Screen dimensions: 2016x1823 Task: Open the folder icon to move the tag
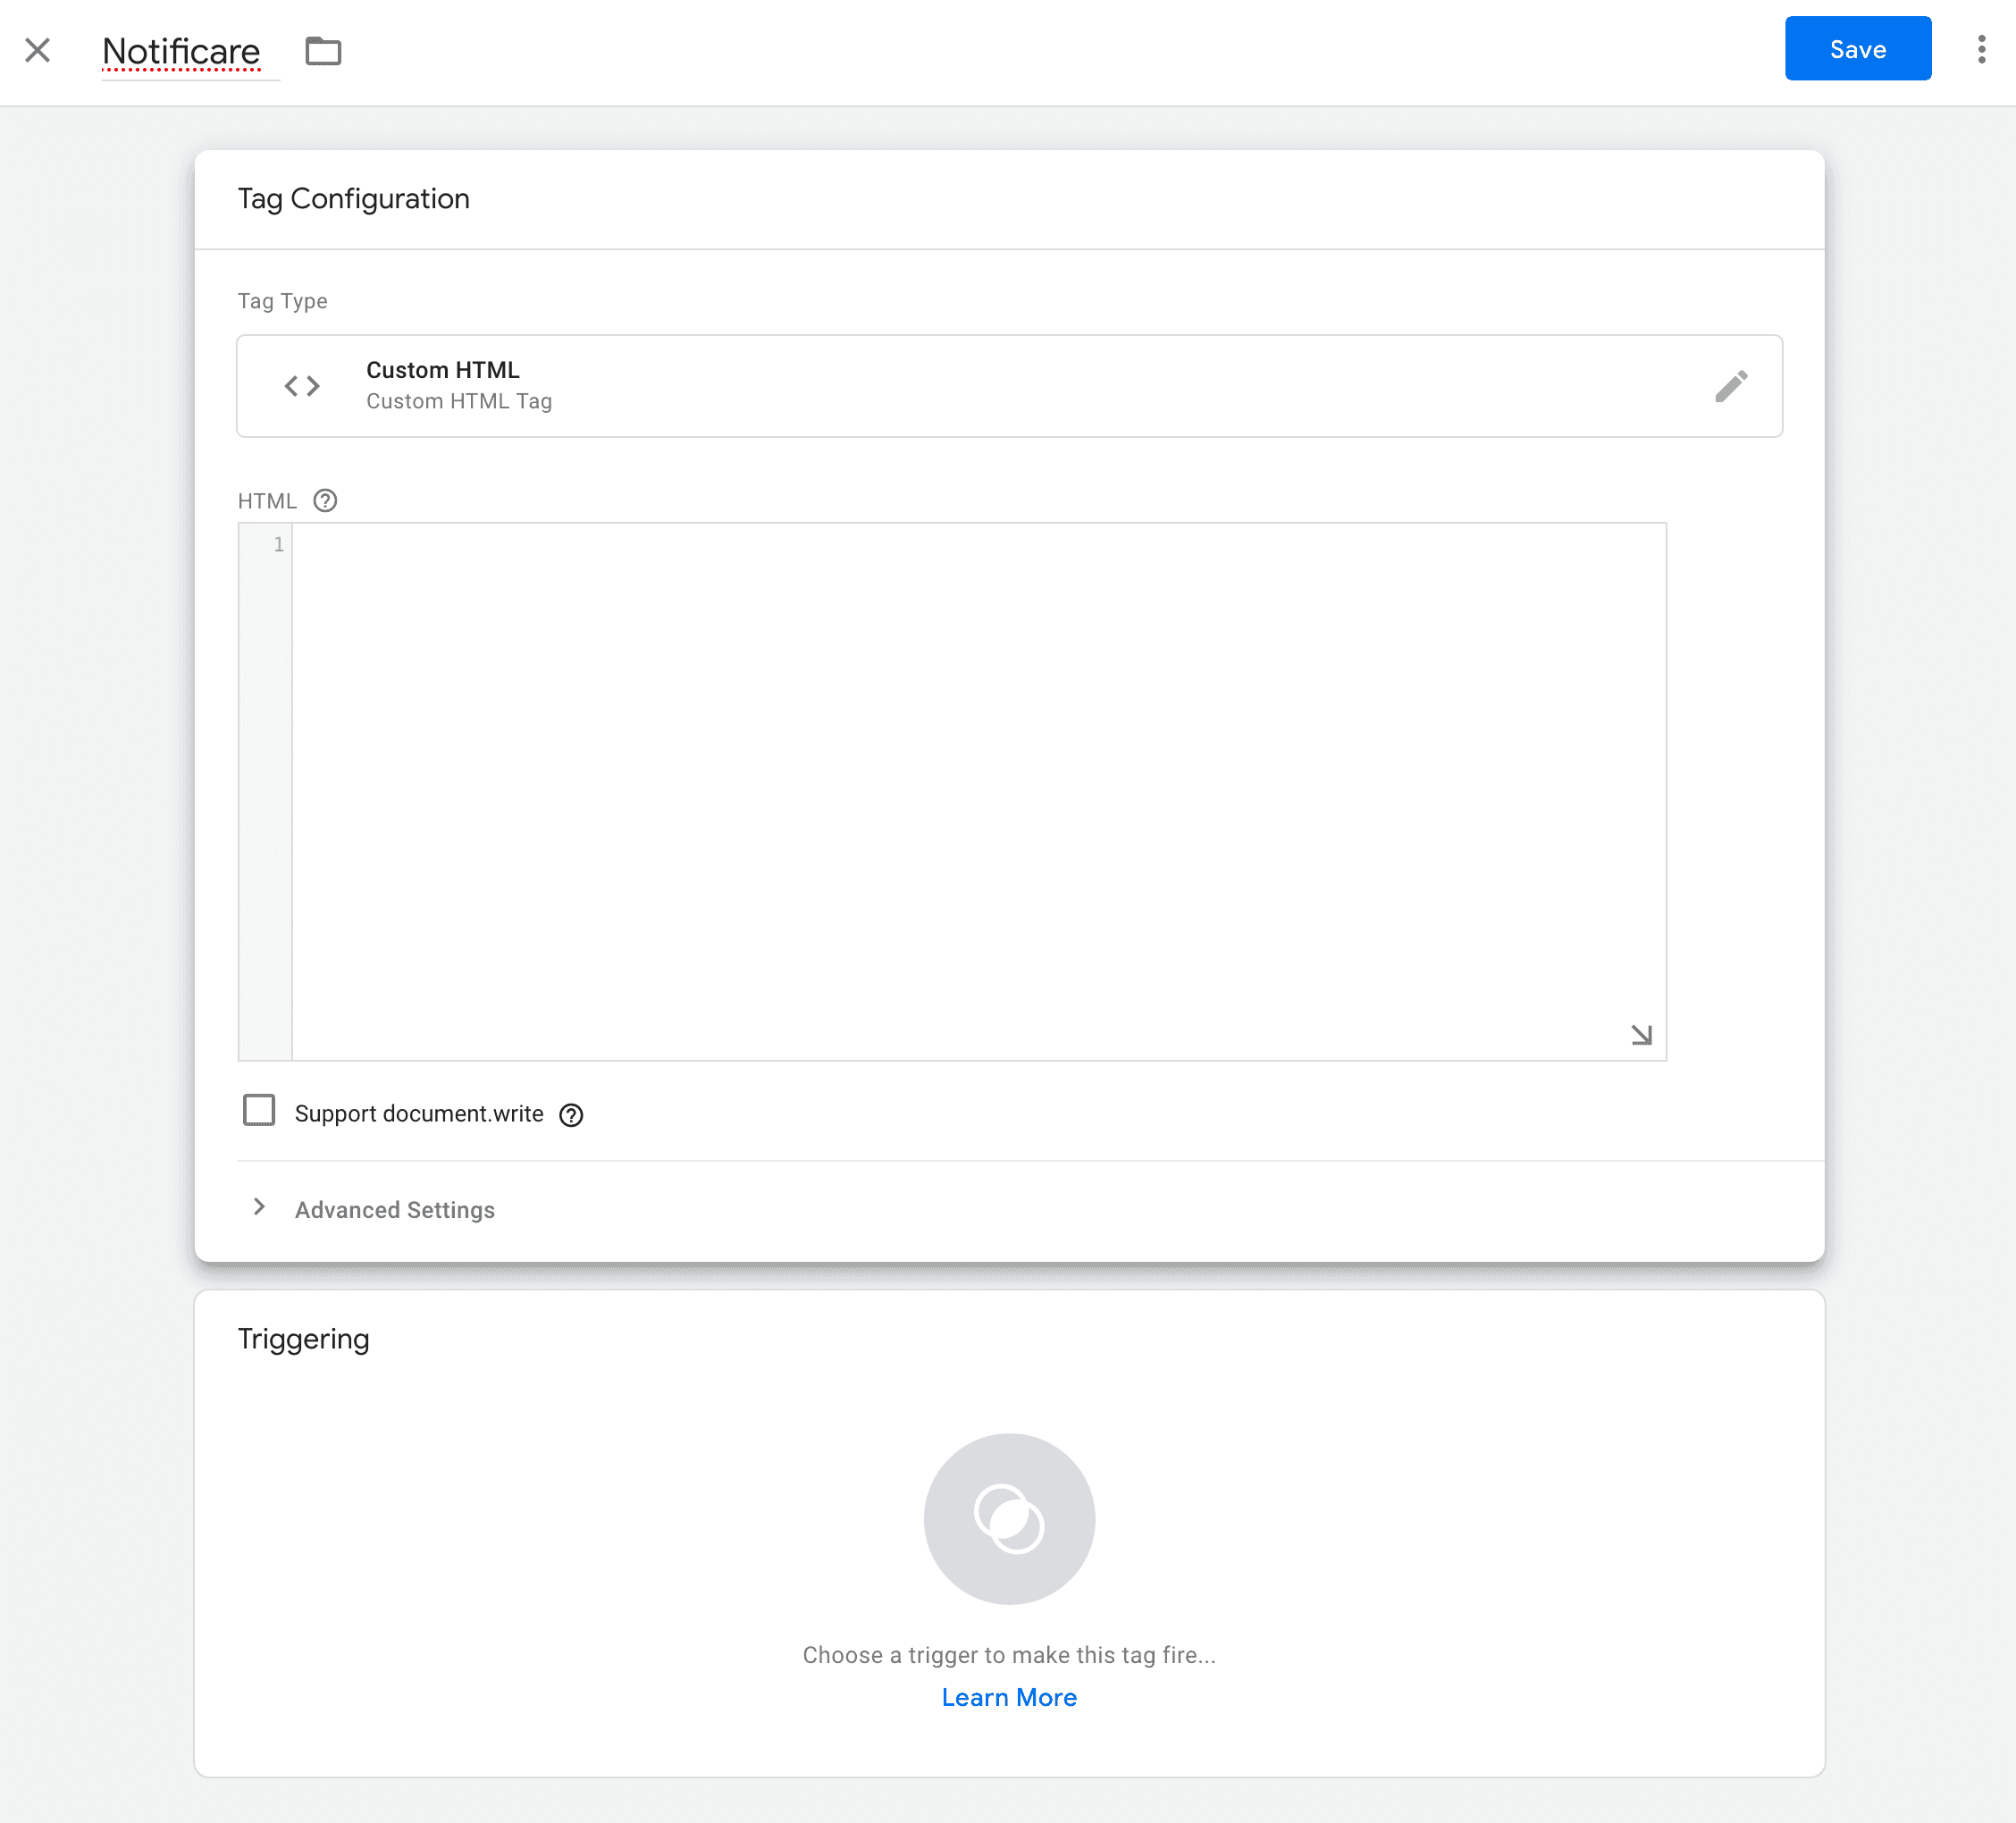click(322, 51)
